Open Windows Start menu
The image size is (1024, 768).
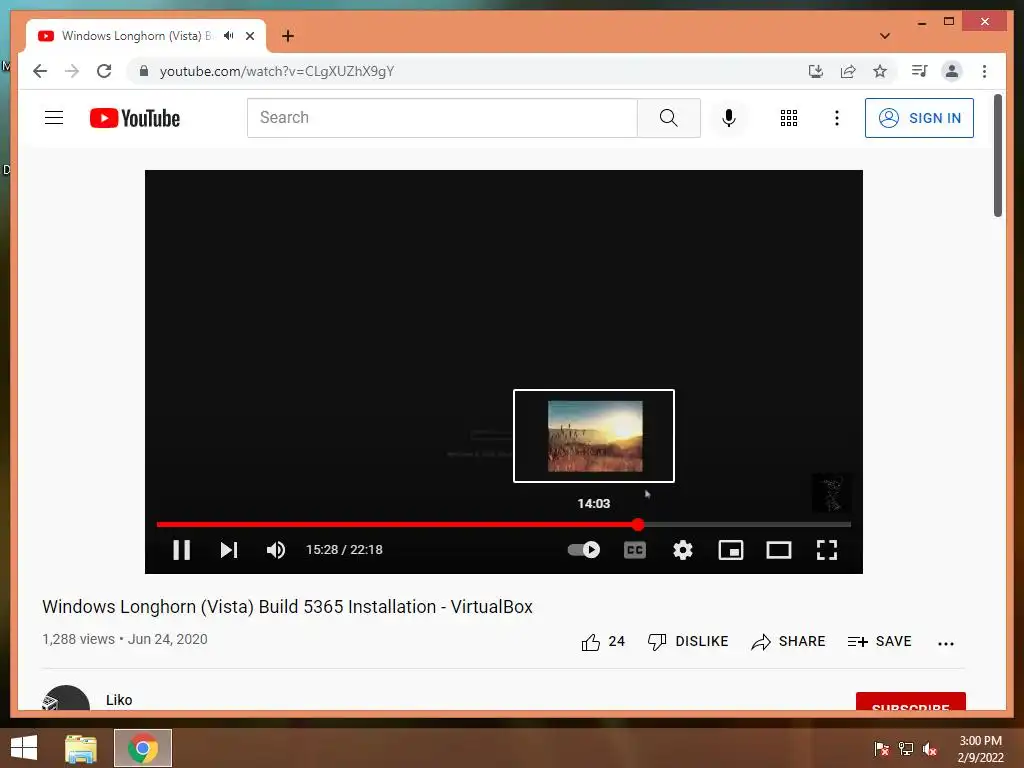tap(24, 748)
